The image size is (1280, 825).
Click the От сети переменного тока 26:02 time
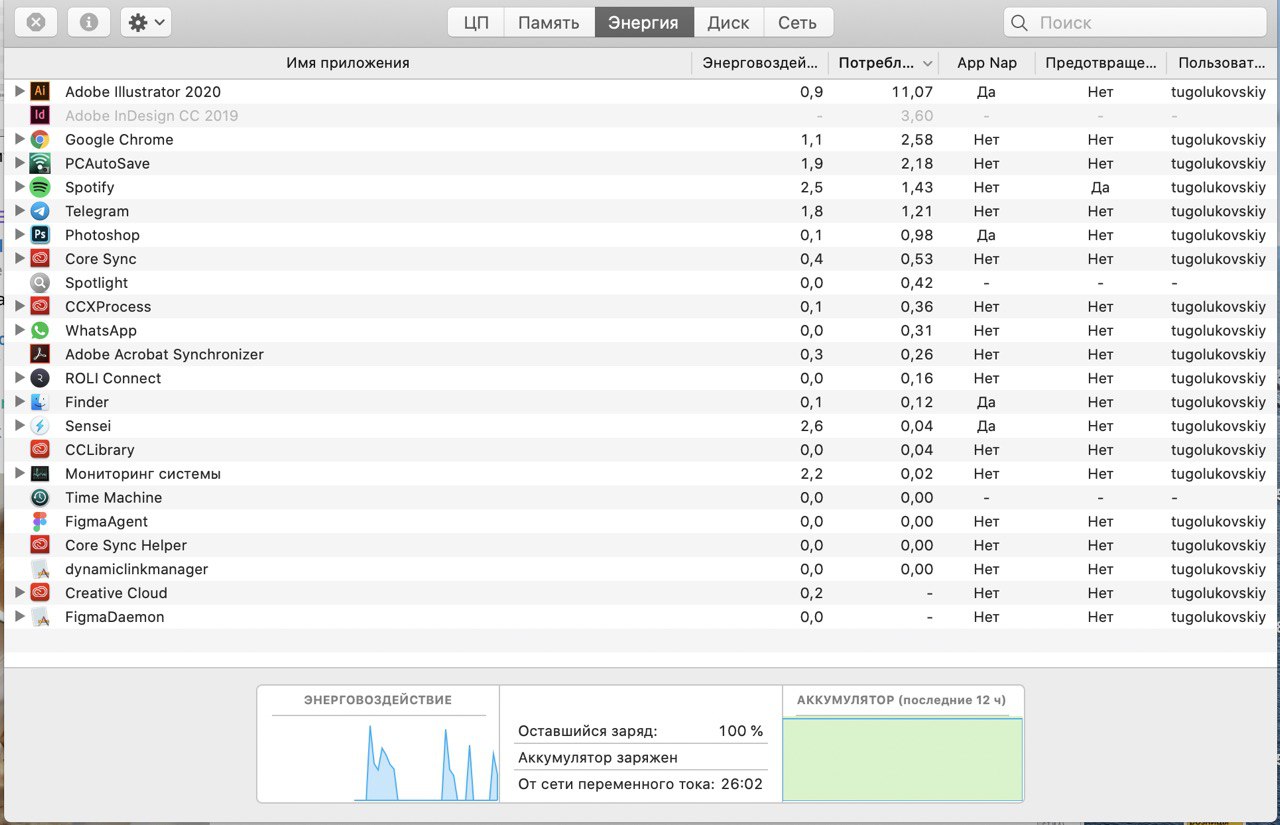click(x=741, y=784)
